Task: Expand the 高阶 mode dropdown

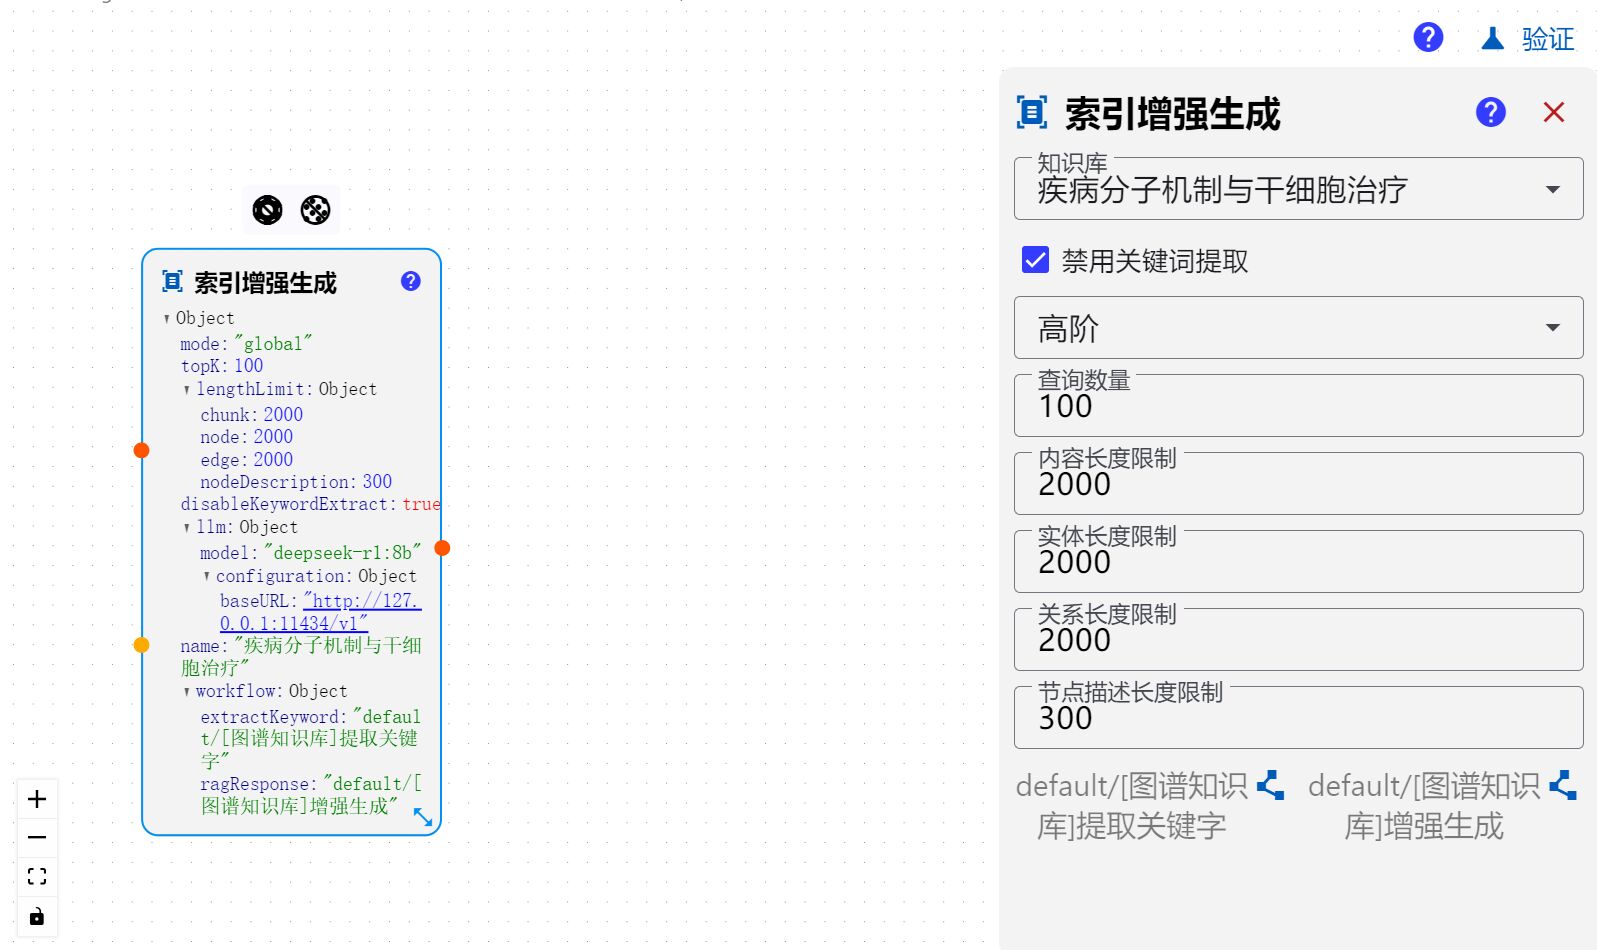Action: click(x=1297, y=328)
